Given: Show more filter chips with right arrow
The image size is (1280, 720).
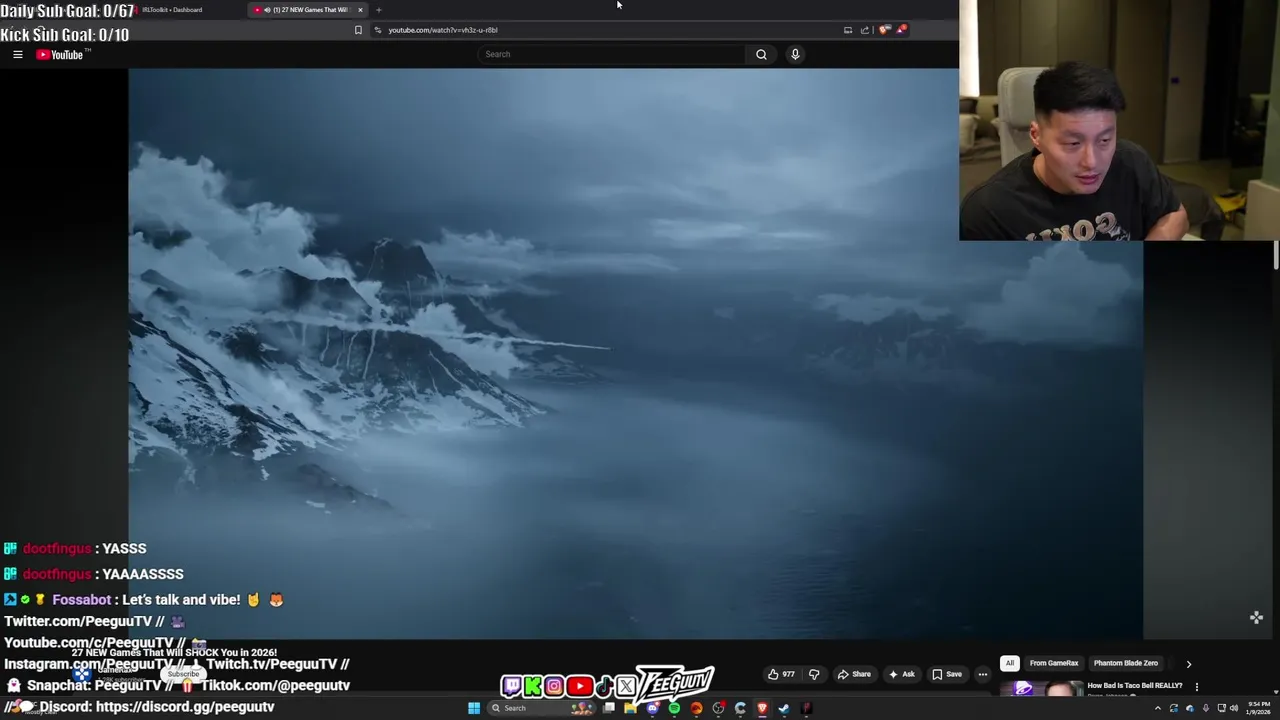Looking at the screenshot, I should pyautogui.click(x=1188, y=663).
